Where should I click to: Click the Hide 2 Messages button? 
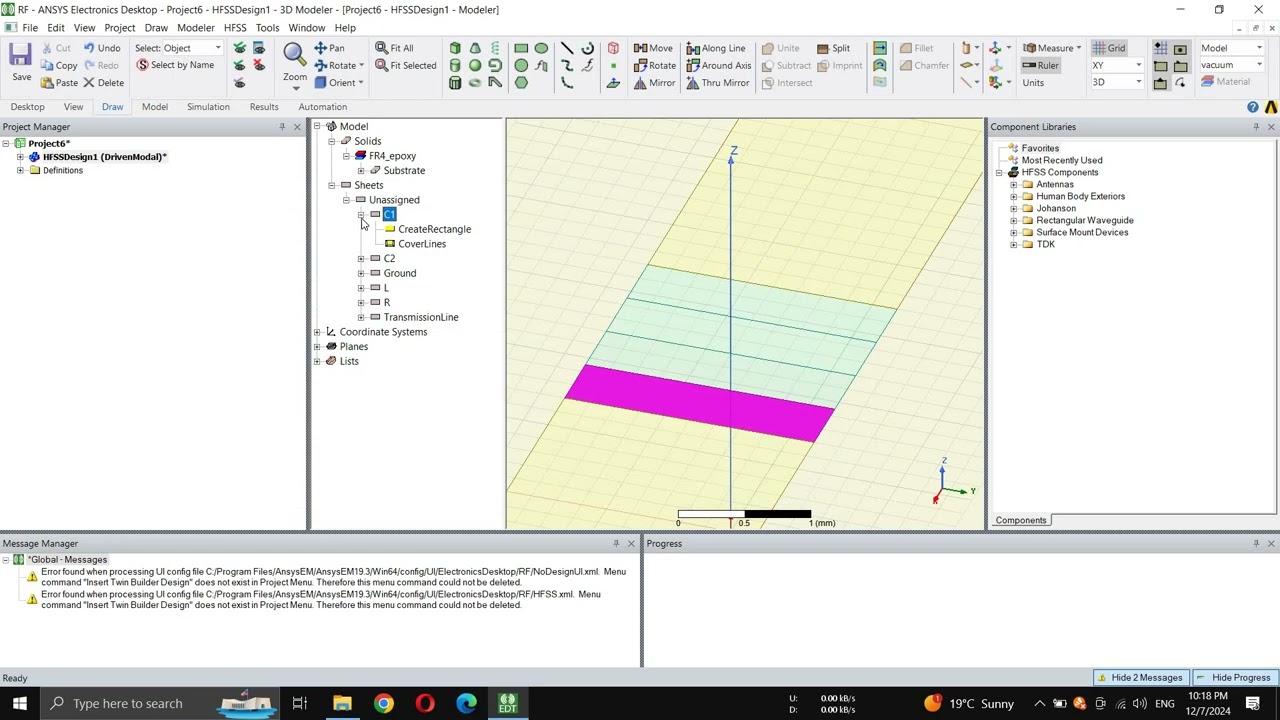(1139, 678)
